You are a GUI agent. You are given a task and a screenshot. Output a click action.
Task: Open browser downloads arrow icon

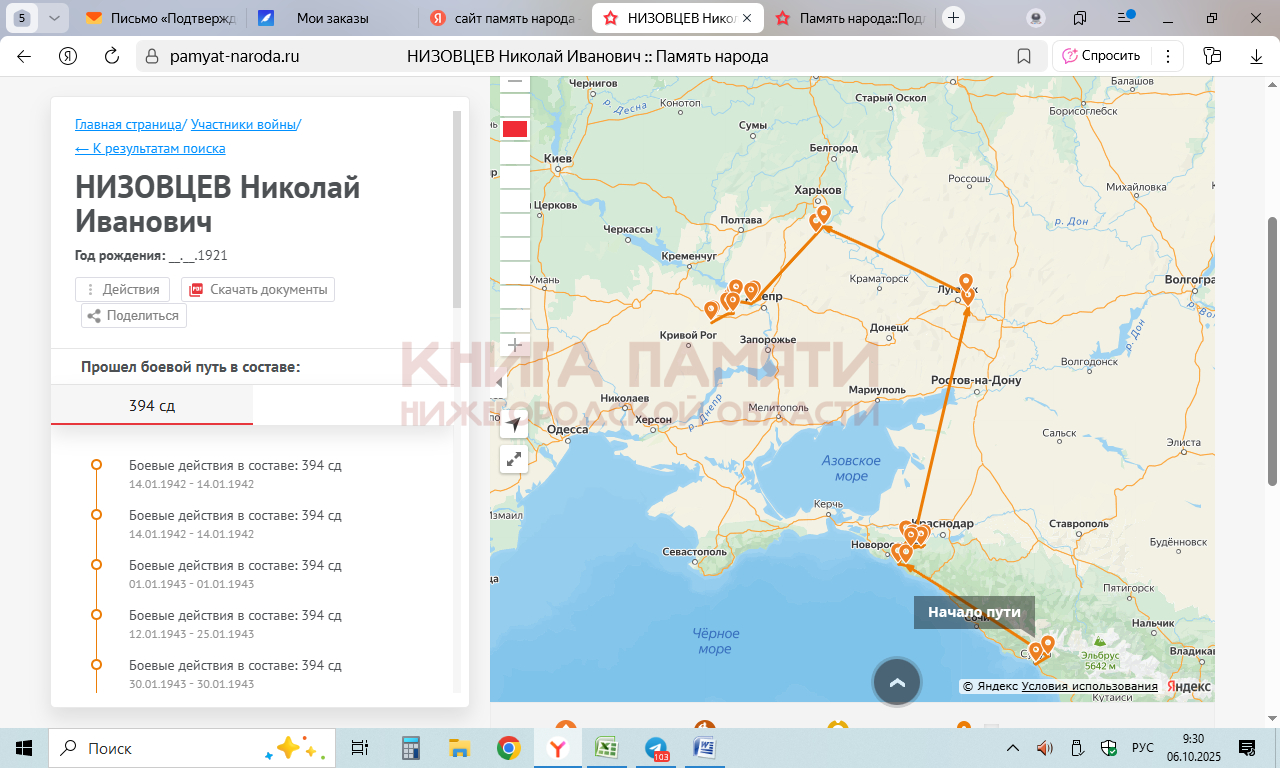(x=1257, y=56)
